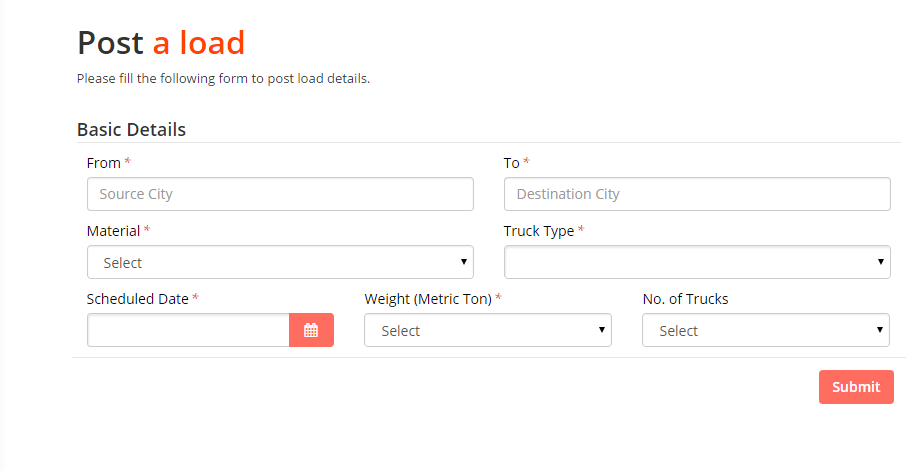Viewport: 915px width, 471px height.
Task: Click the Scheduled Date text field
Action: click(x=188, y=330)
